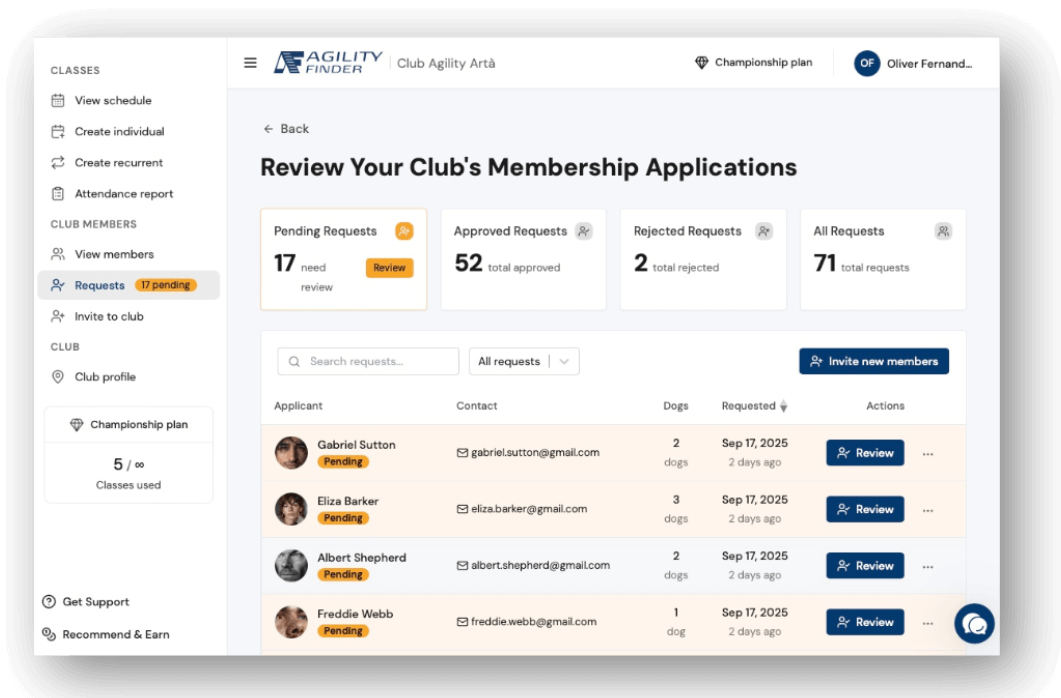The width and height of the screenshot is (1061, 698).
Task: Open Invite to club
Action: pyautogui.click(x=129, y=317)
